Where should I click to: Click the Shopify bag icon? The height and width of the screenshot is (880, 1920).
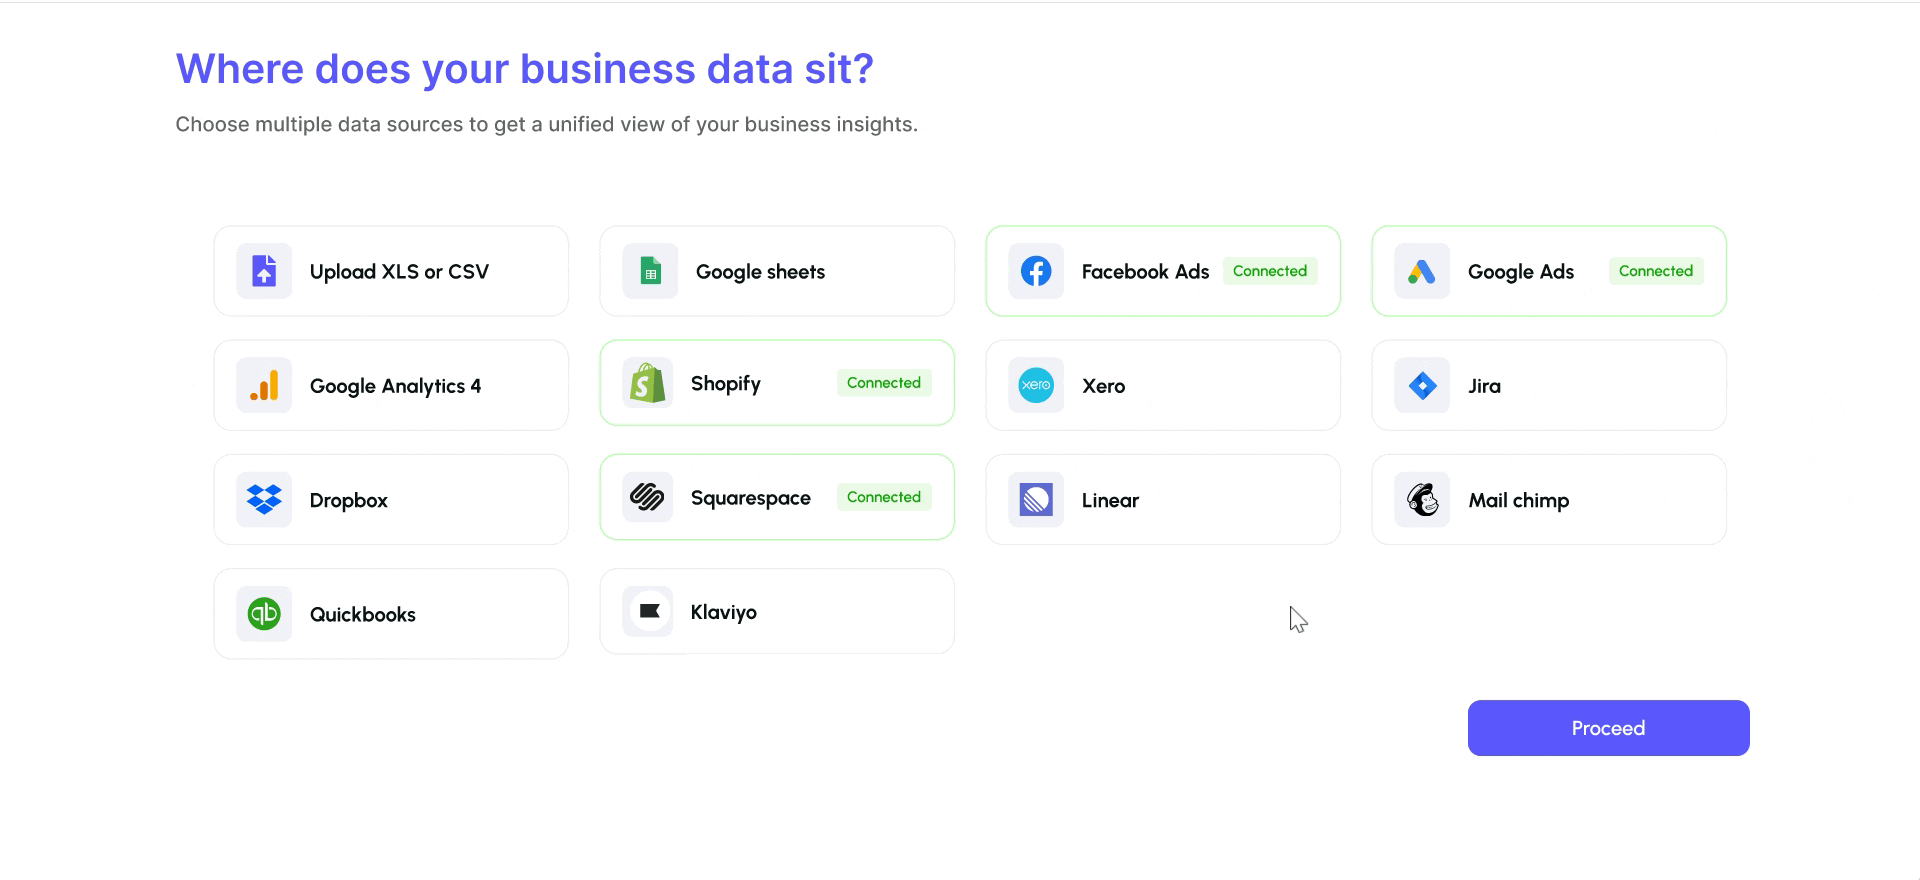[x=648, y=383]
